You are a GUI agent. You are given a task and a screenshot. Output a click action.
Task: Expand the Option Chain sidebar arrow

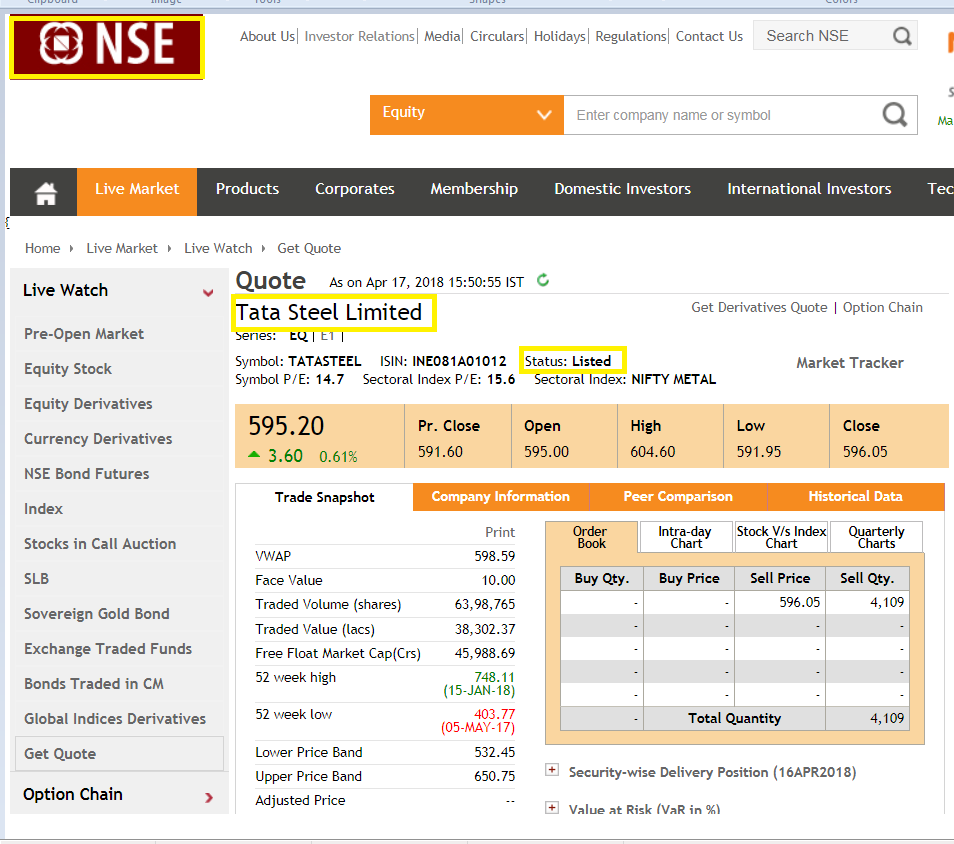(x=209, y=797)
